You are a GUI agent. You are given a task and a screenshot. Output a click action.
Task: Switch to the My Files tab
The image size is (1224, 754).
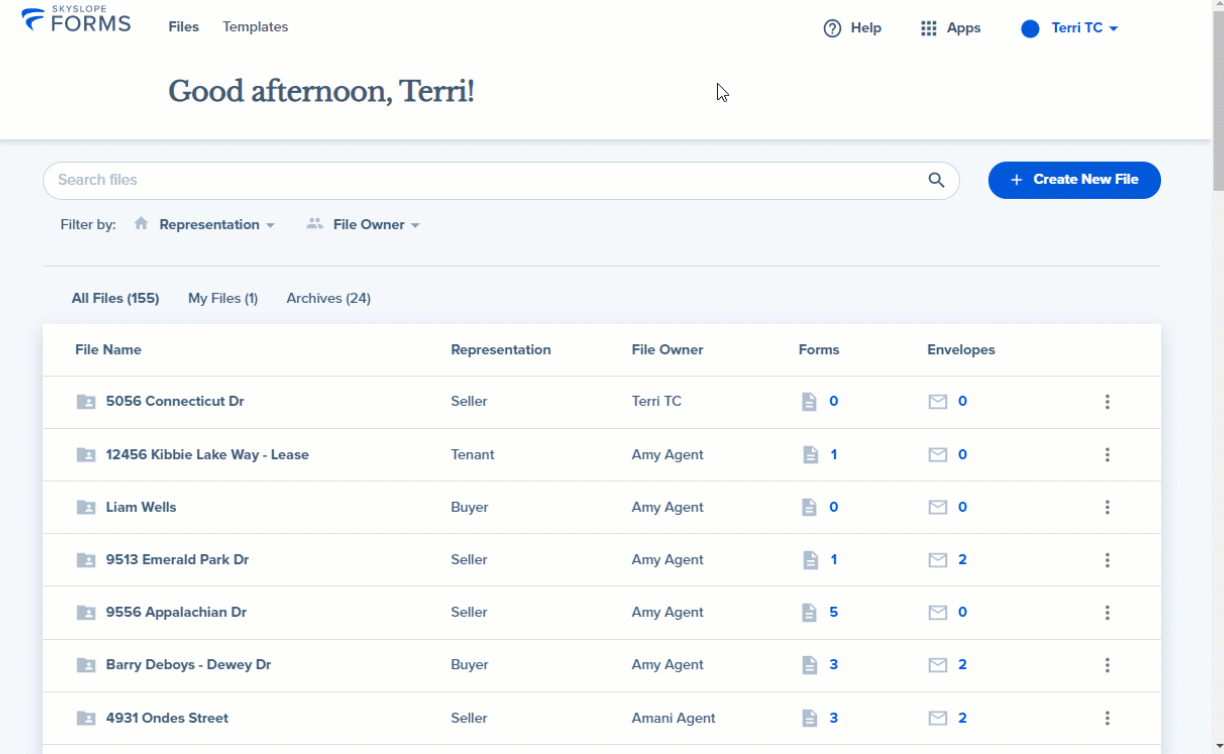223,298
